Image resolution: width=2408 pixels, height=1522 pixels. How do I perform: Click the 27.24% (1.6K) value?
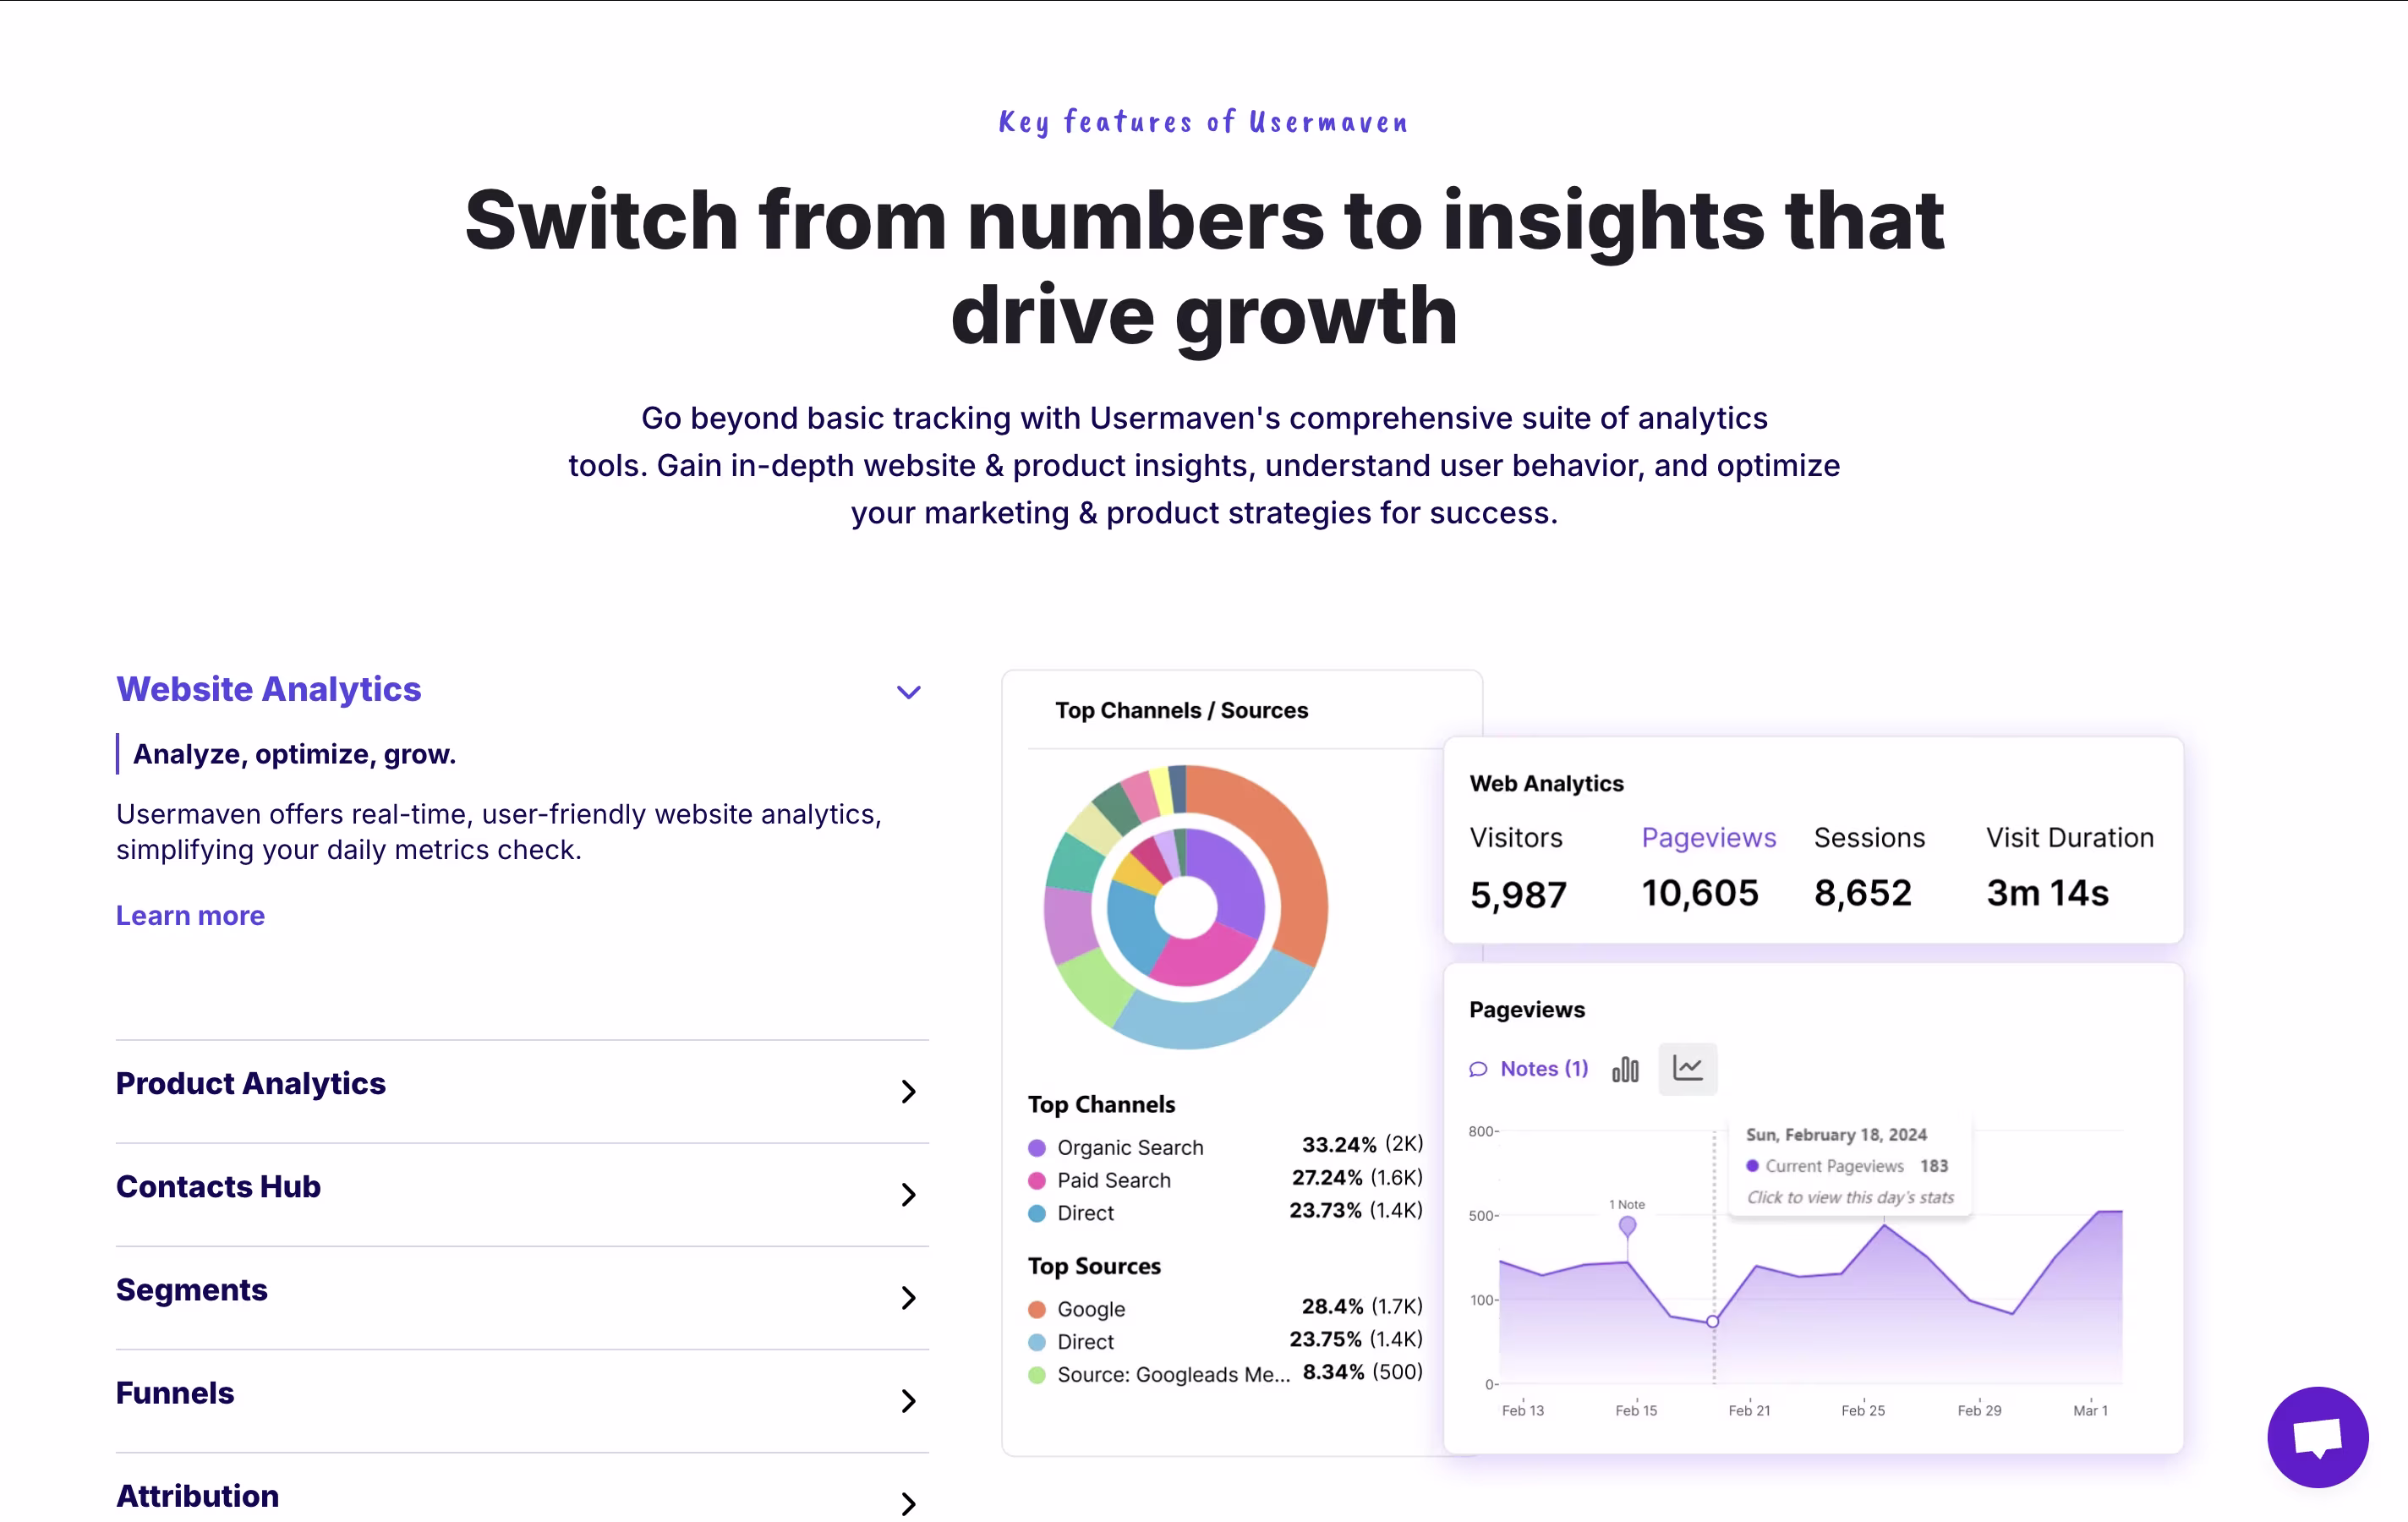coord(1357,1177)
